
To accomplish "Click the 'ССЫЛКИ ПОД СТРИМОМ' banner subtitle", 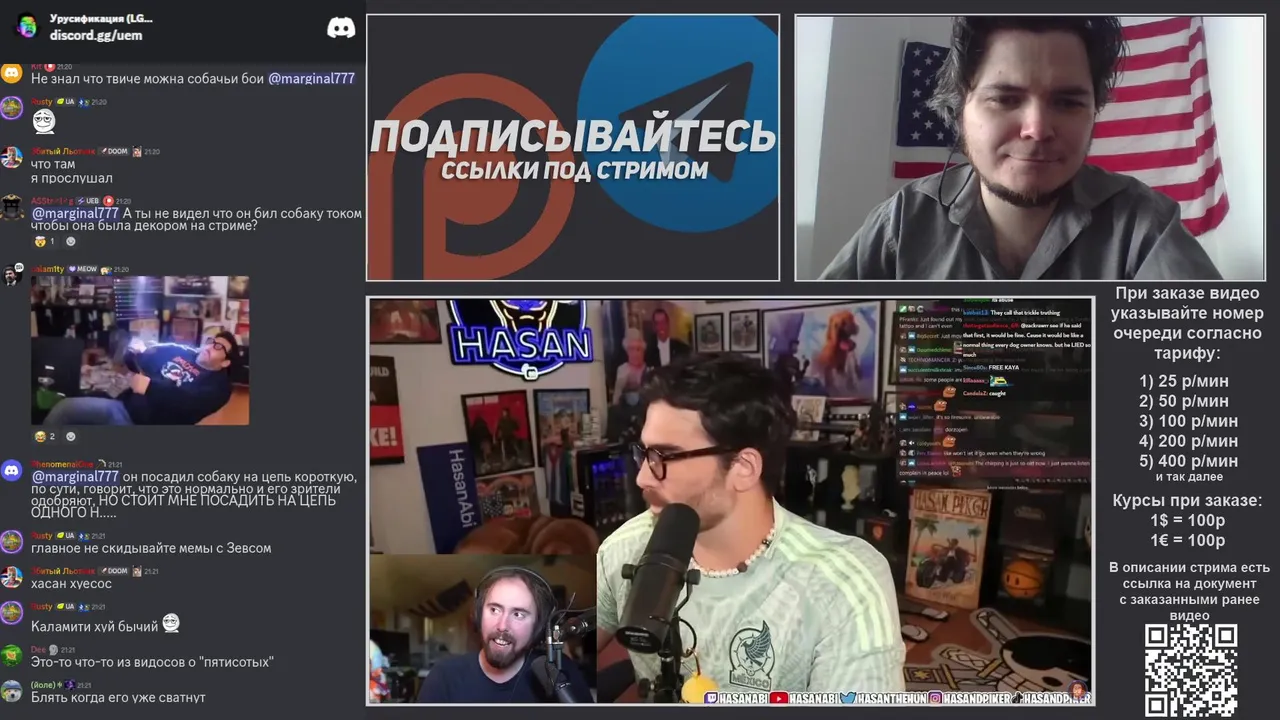I will click(x=574, y=170).
